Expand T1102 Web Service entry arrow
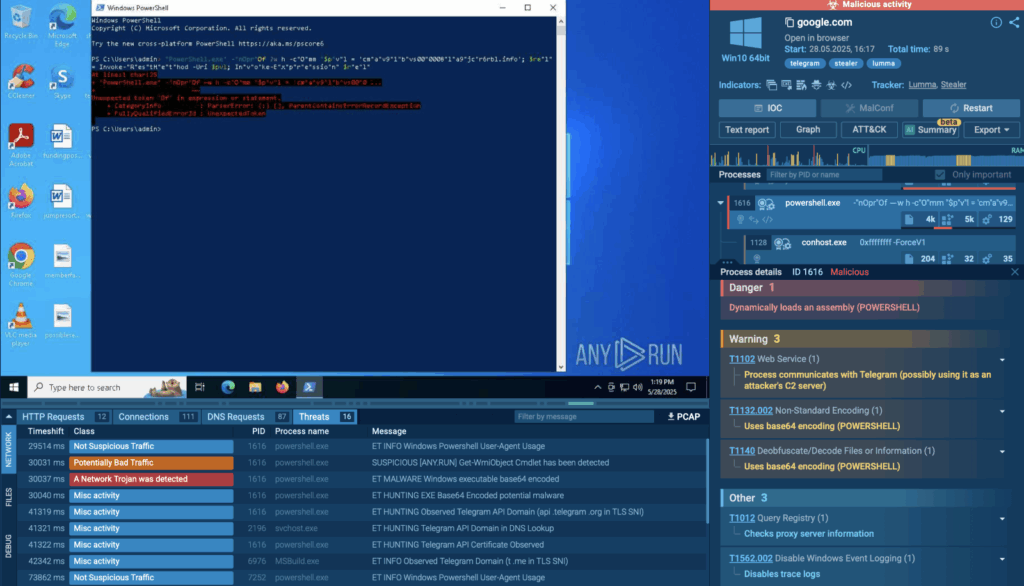Viewport: 1024px width, 586px height. click(1002, 360)
